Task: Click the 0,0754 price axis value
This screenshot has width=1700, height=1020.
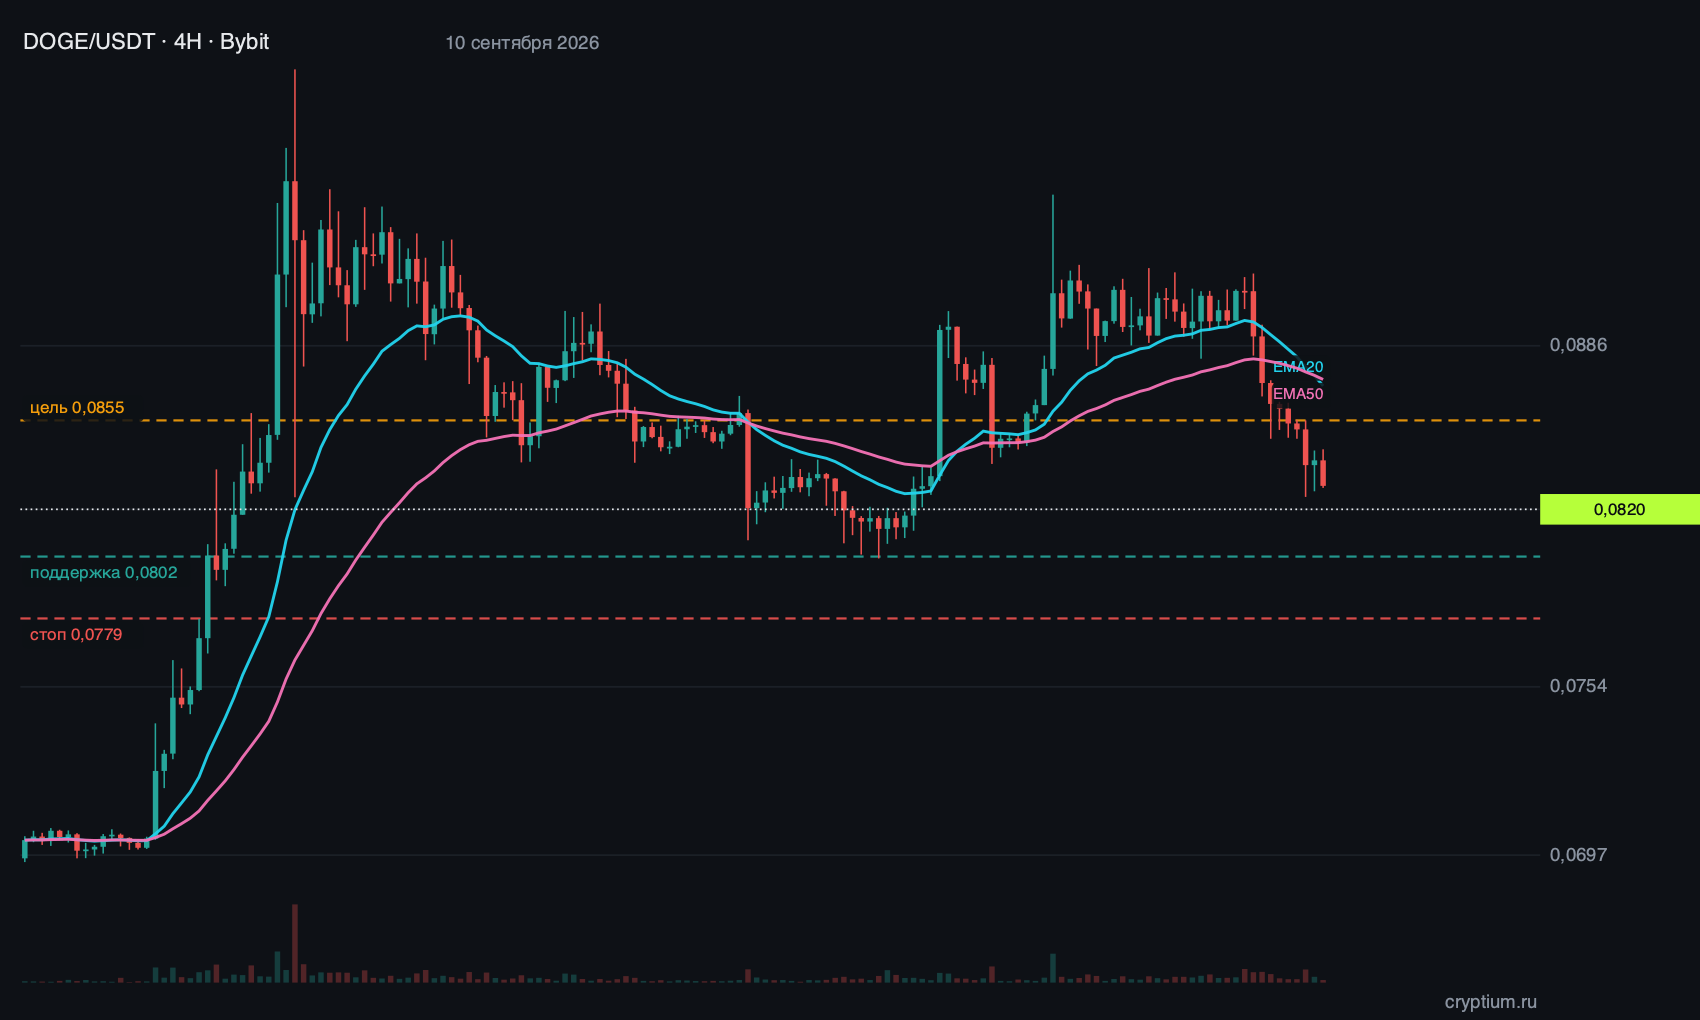Action: coord(1579,686)
